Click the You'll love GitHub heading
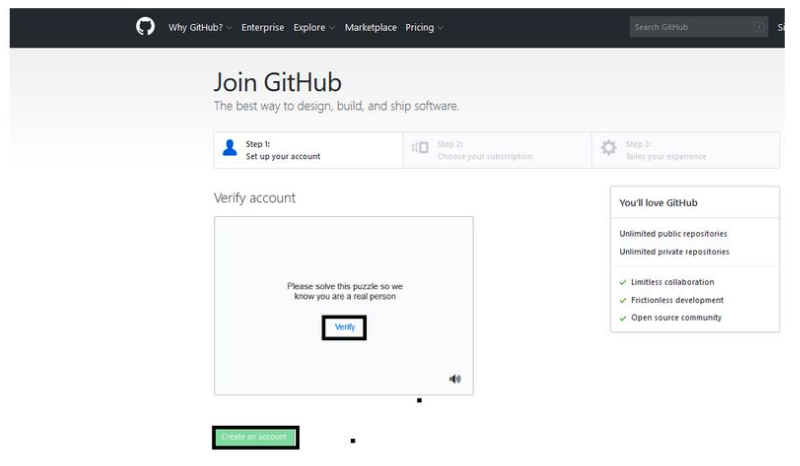 point(658,203)
